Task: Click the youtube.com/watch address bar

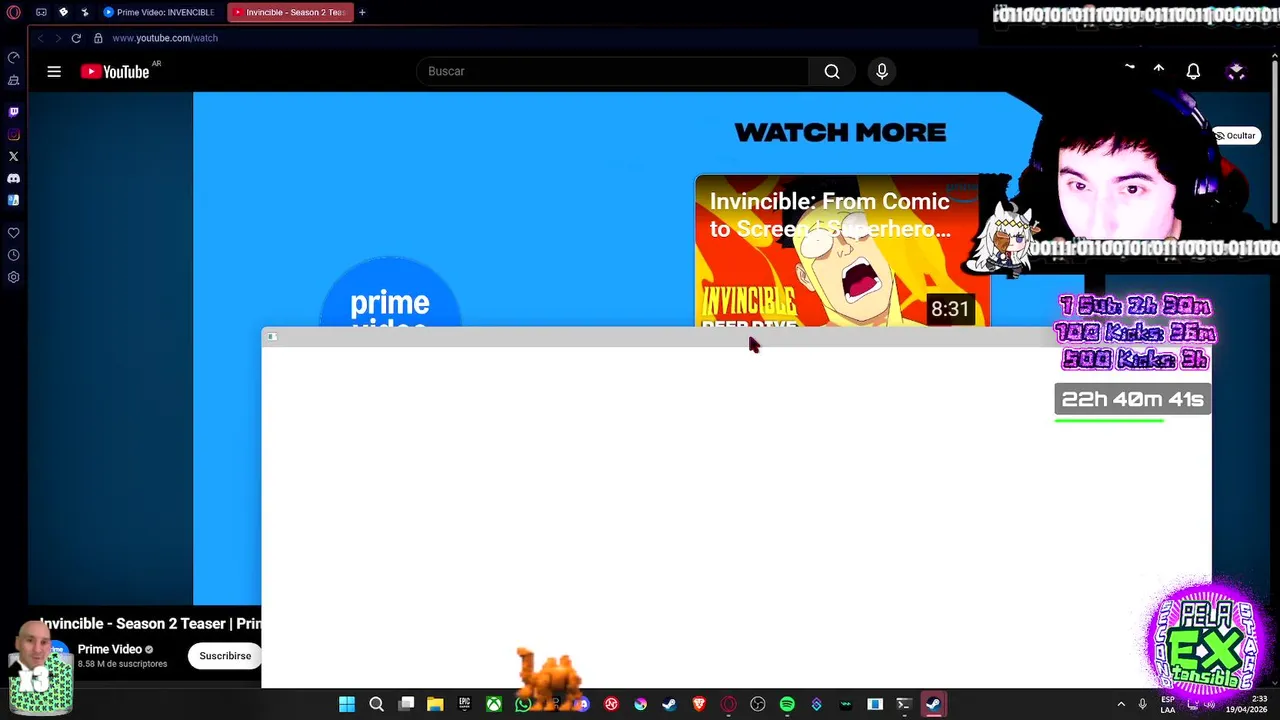Action: [x=165, y=38]
